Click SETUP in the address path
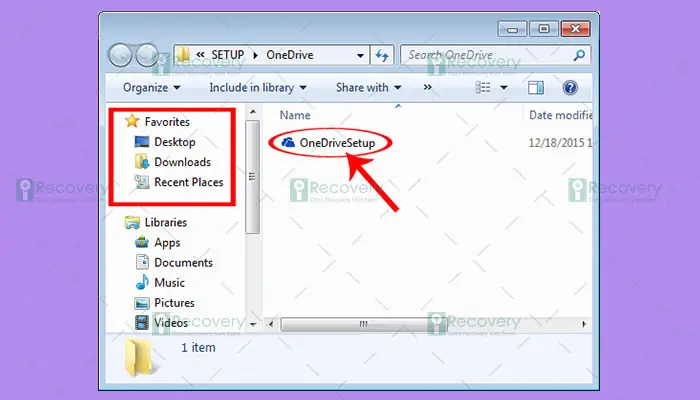700x400 pixels. [x=228, y=55]
